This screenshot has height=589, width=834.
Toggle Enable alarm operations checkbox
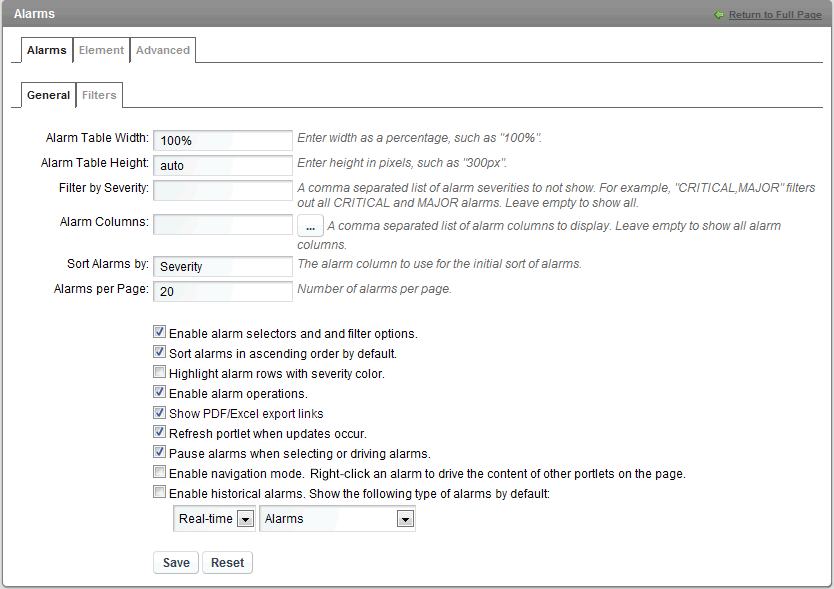point(160,392)
